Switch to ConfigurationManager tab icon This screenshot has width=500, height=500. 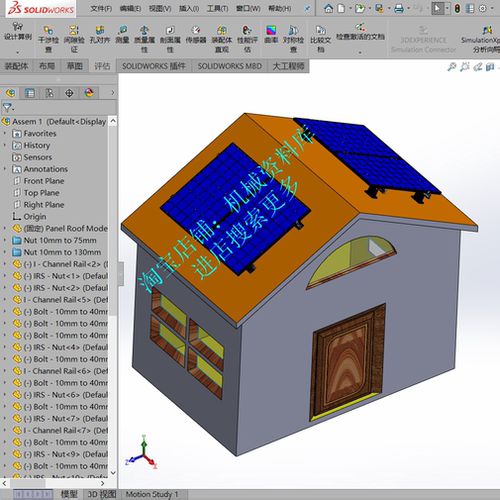tap(49, 93)
